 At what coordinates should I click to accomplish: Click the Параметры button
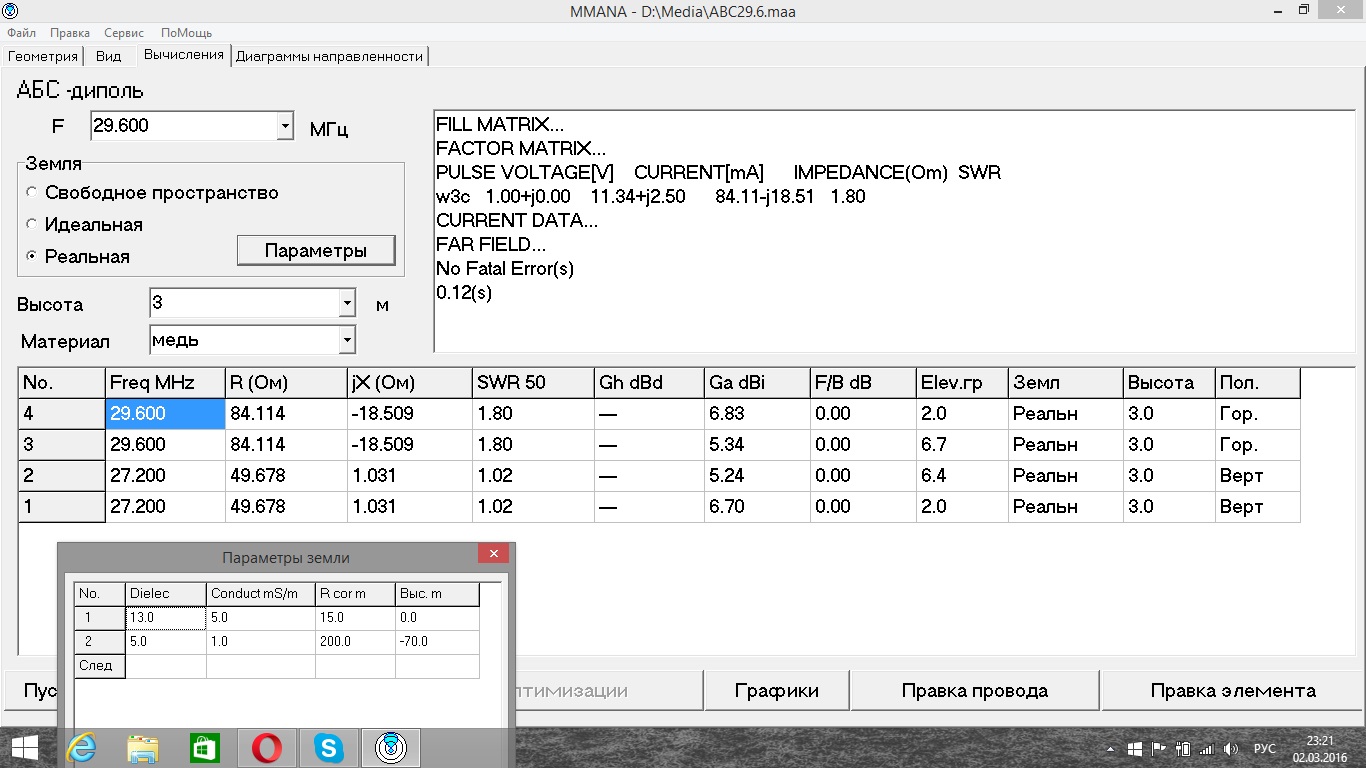pyautogui.click(x=316, y=251)
